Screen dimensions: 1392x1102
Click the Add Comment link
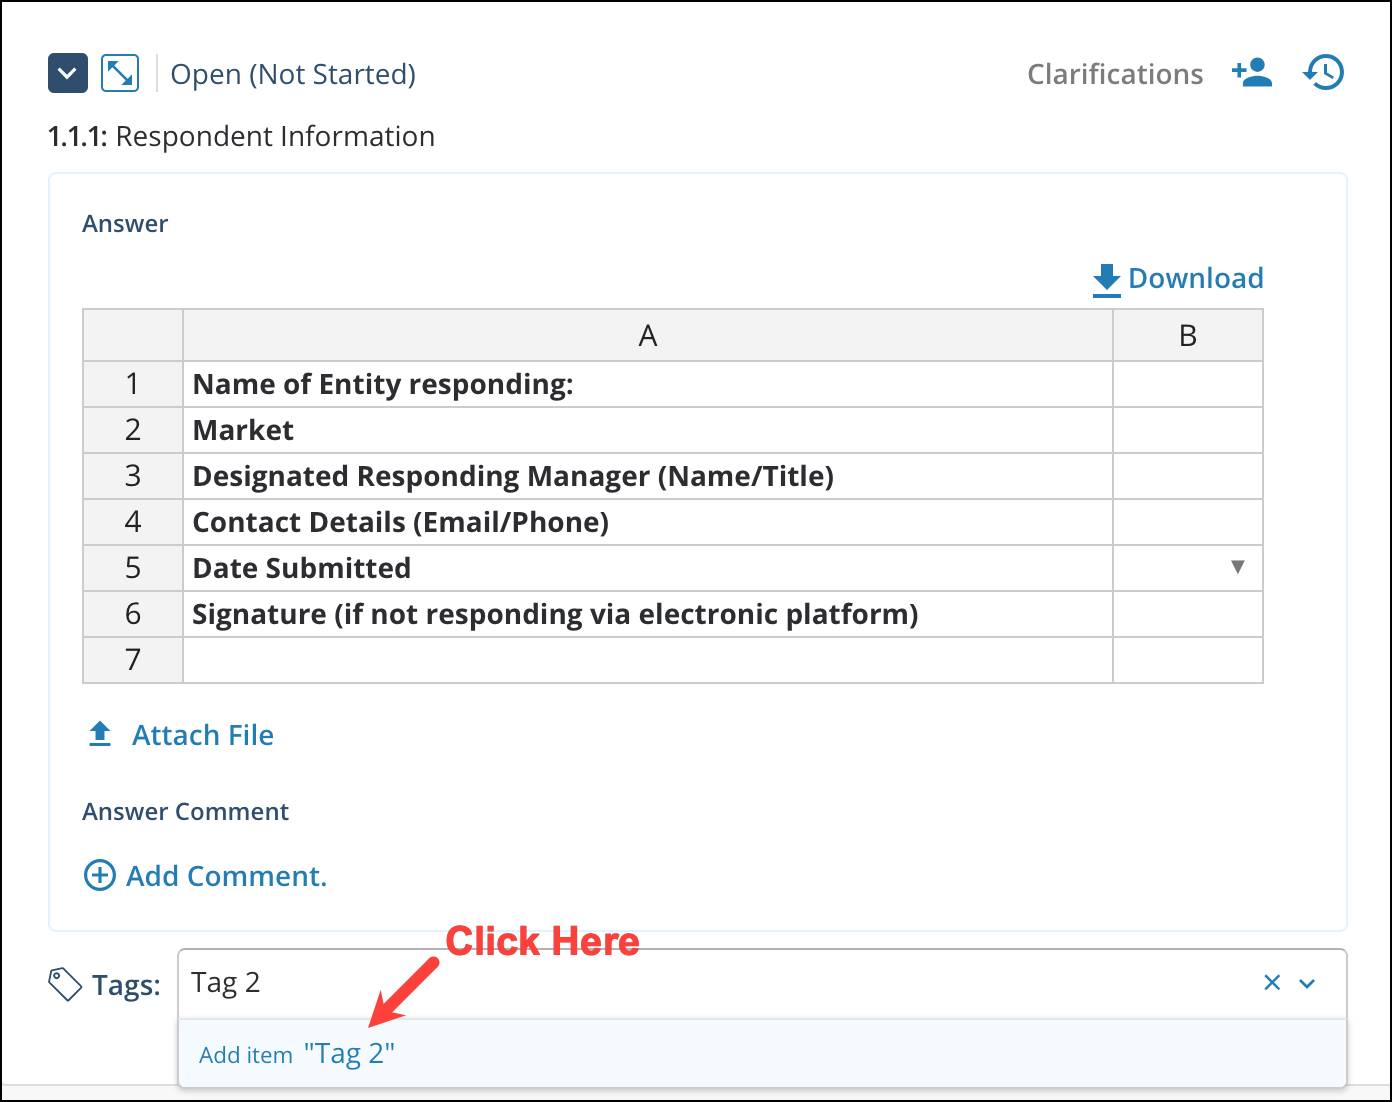pos(226,876)
